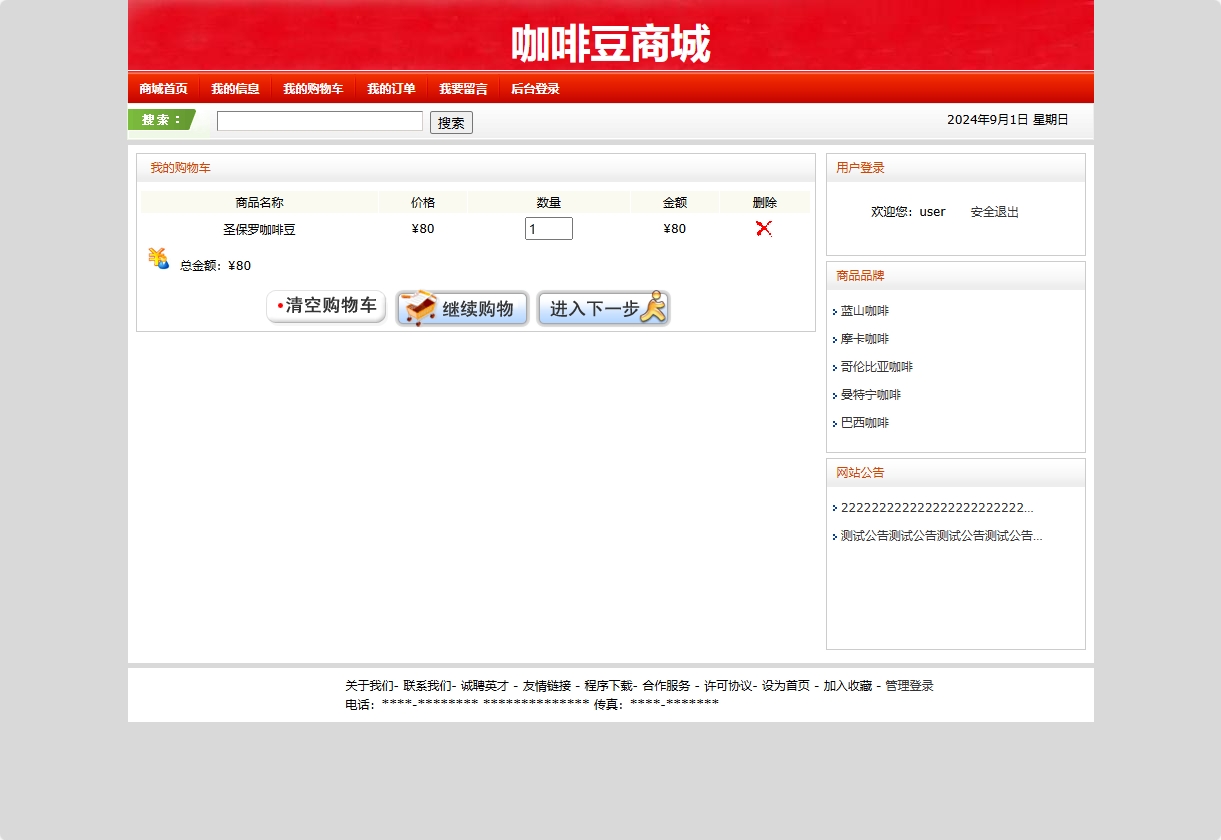The height and width of the screenshot is (840, 1221).
Task: Click the red dot icon on 清空购物车 button
Action: coord(277,305)
